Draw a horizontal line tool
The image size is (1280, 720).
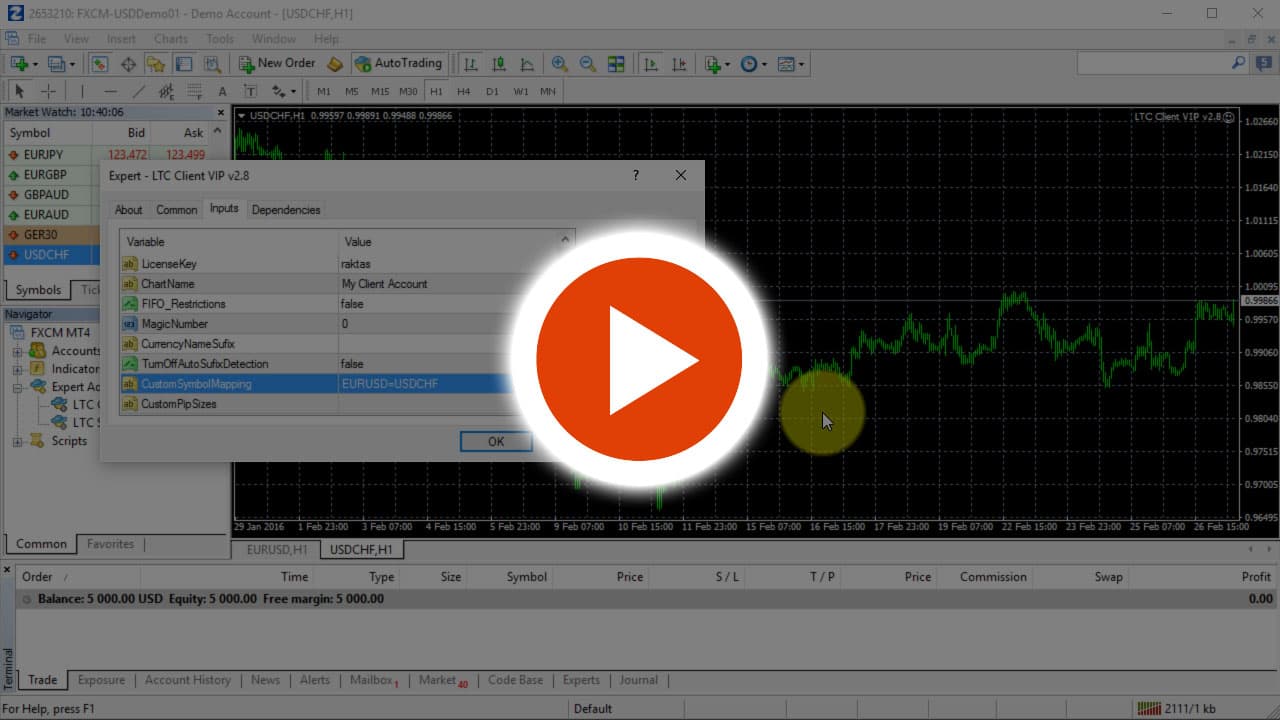click(x=110, y=91)
